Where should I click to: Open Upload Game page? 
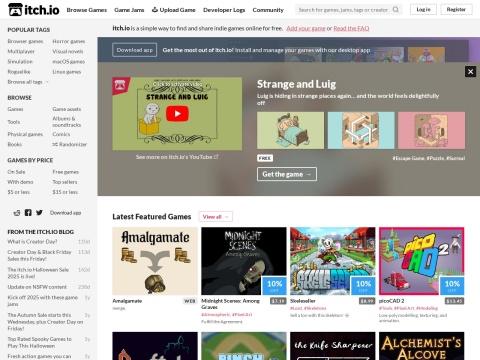tap(173, 10)
